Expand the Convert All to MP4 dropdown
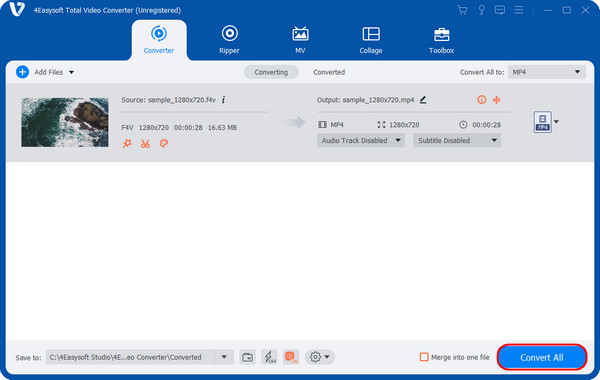The height and width of the screenshot is (380, 600). [547, 72]
